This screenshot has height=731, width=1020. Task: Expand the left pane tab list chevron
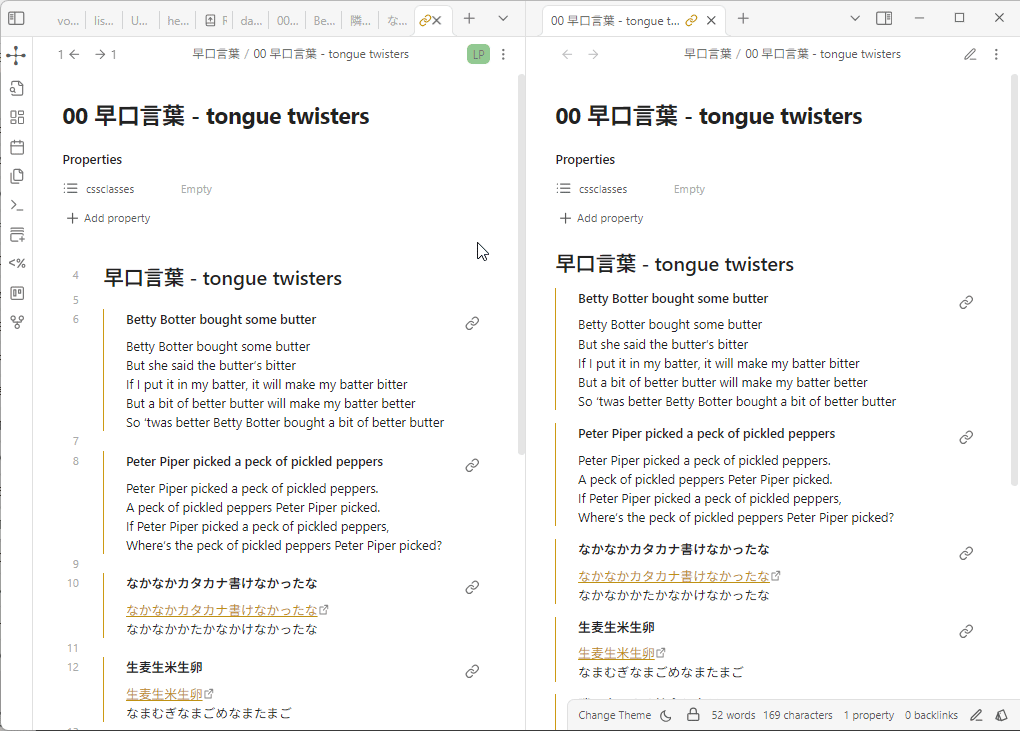pos(503,18)
